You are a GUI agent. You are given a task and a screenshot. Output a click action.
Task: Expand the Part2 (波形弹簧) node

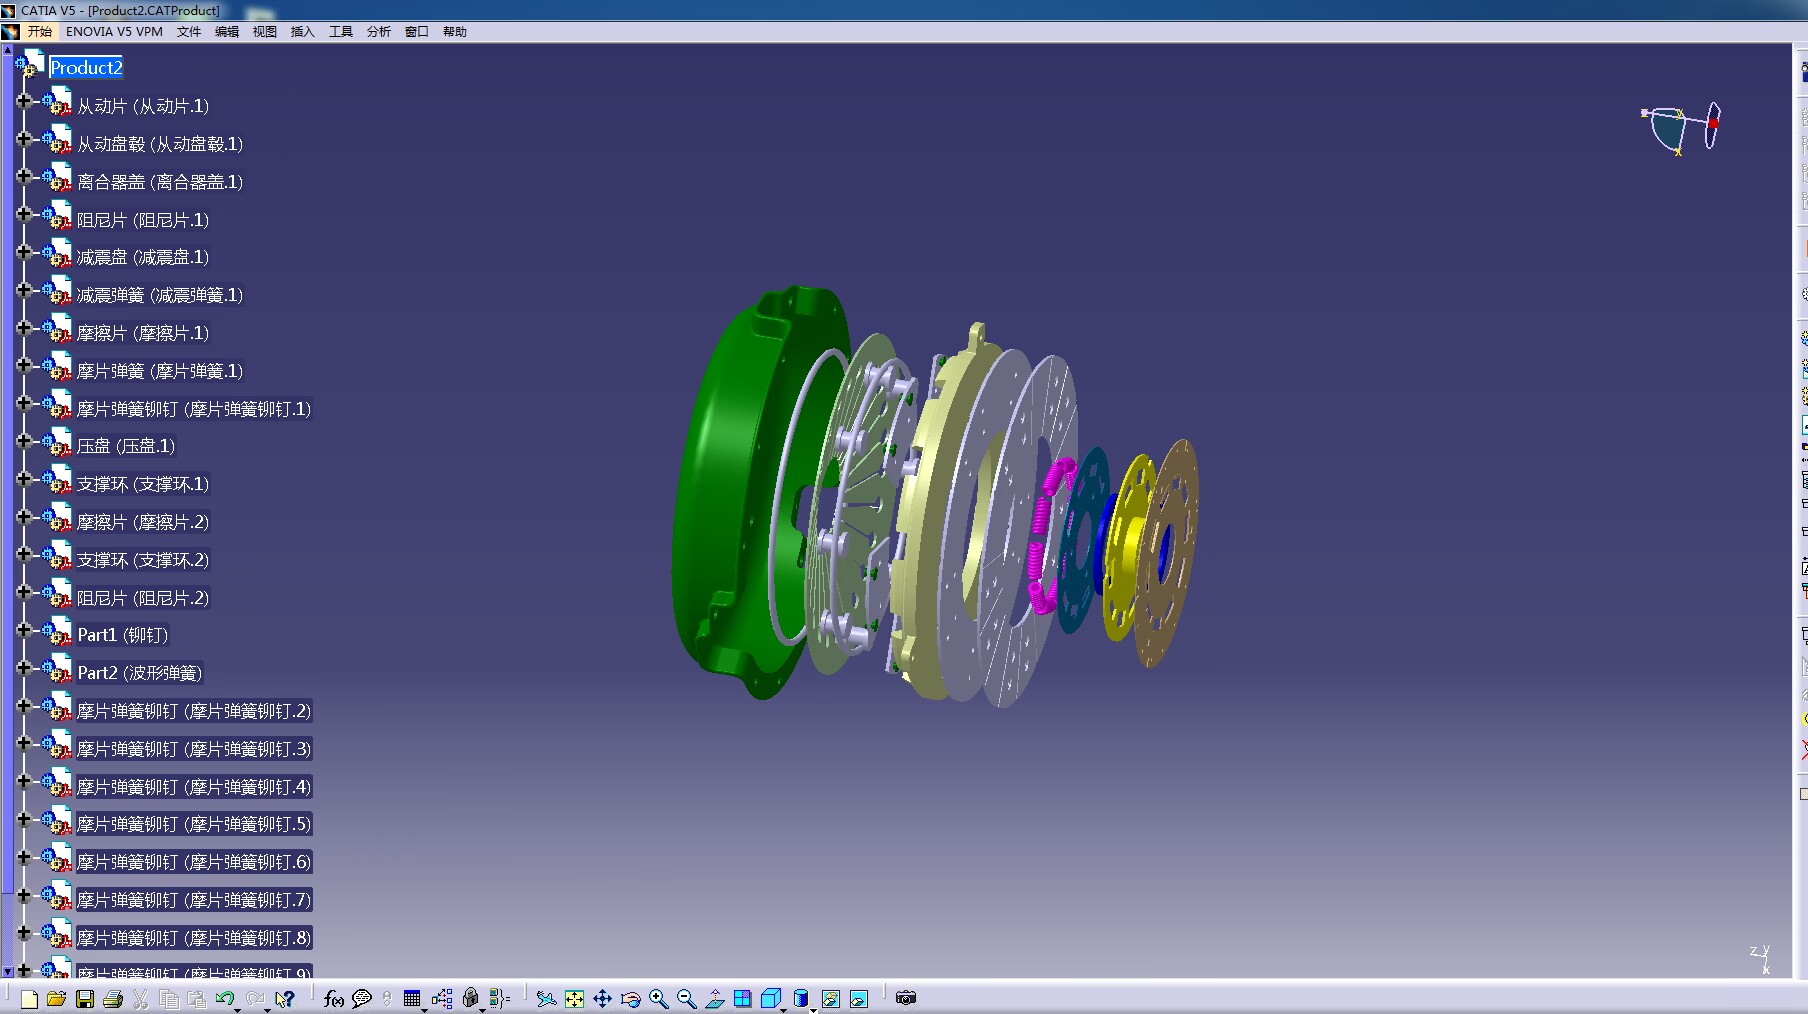coord(24,668)
